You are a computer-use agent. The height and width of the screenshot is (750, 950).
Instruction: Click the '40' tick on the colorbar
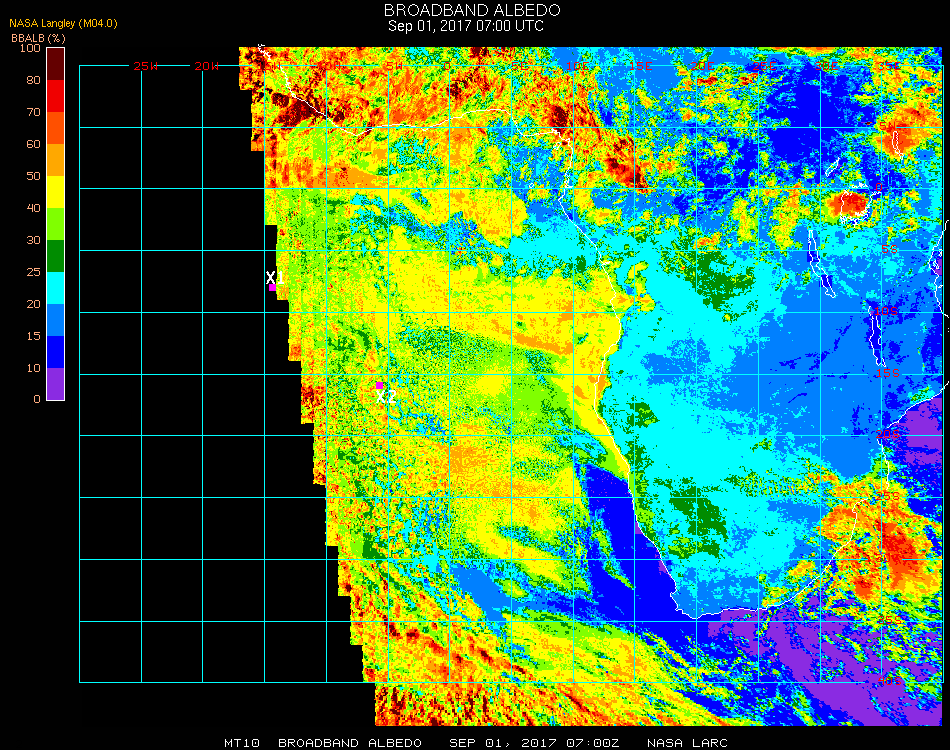click(33, 208)
